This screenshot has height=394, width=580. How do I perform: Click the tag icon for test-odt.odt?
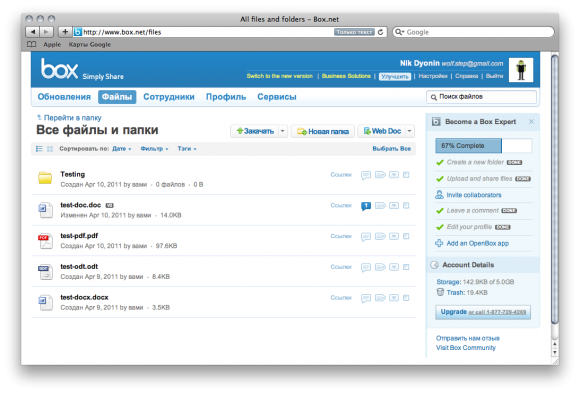click(380, 267)
